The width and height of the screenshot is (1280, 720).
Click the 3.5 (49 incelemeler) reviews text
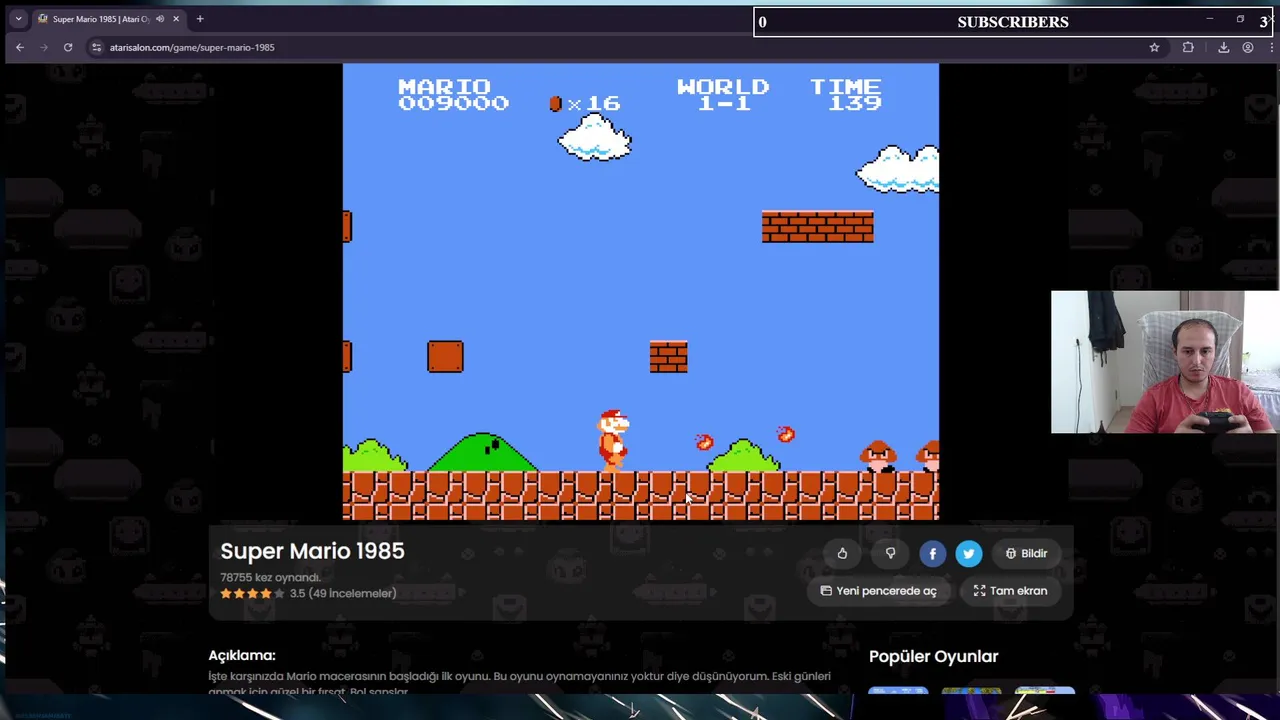[343, 593]
